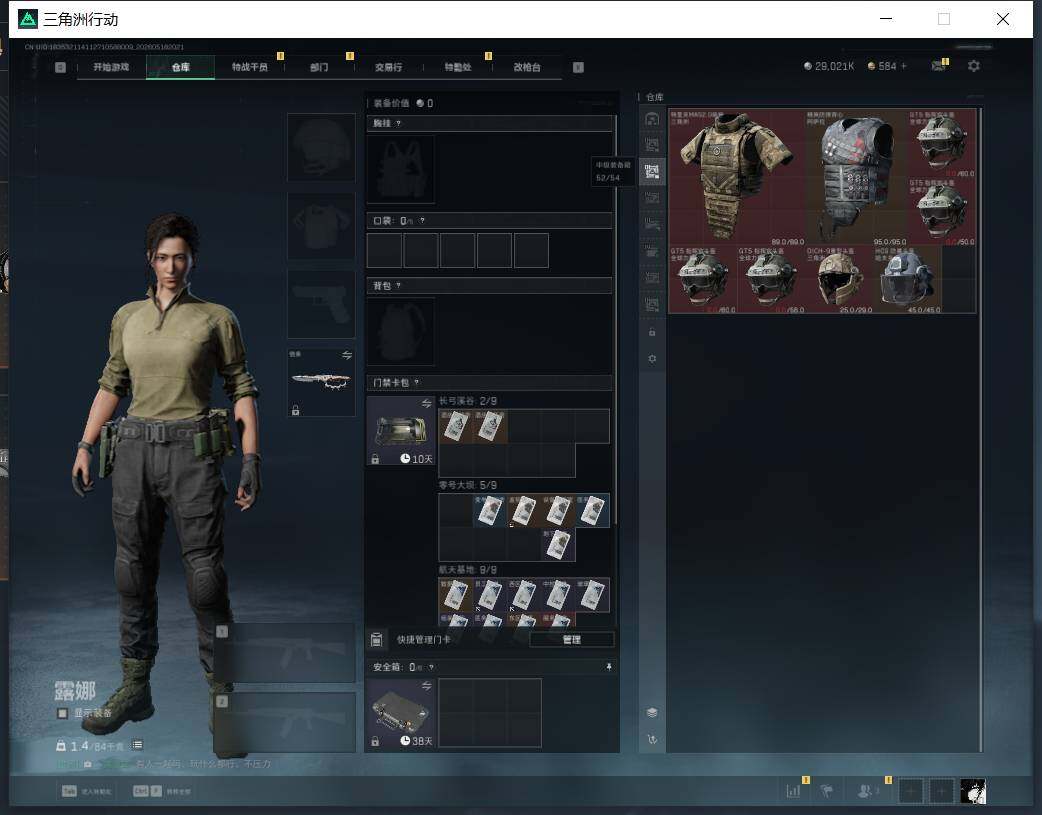Click the second plus squad invite slot
The image size is (1042, 815).
[941, 791]
